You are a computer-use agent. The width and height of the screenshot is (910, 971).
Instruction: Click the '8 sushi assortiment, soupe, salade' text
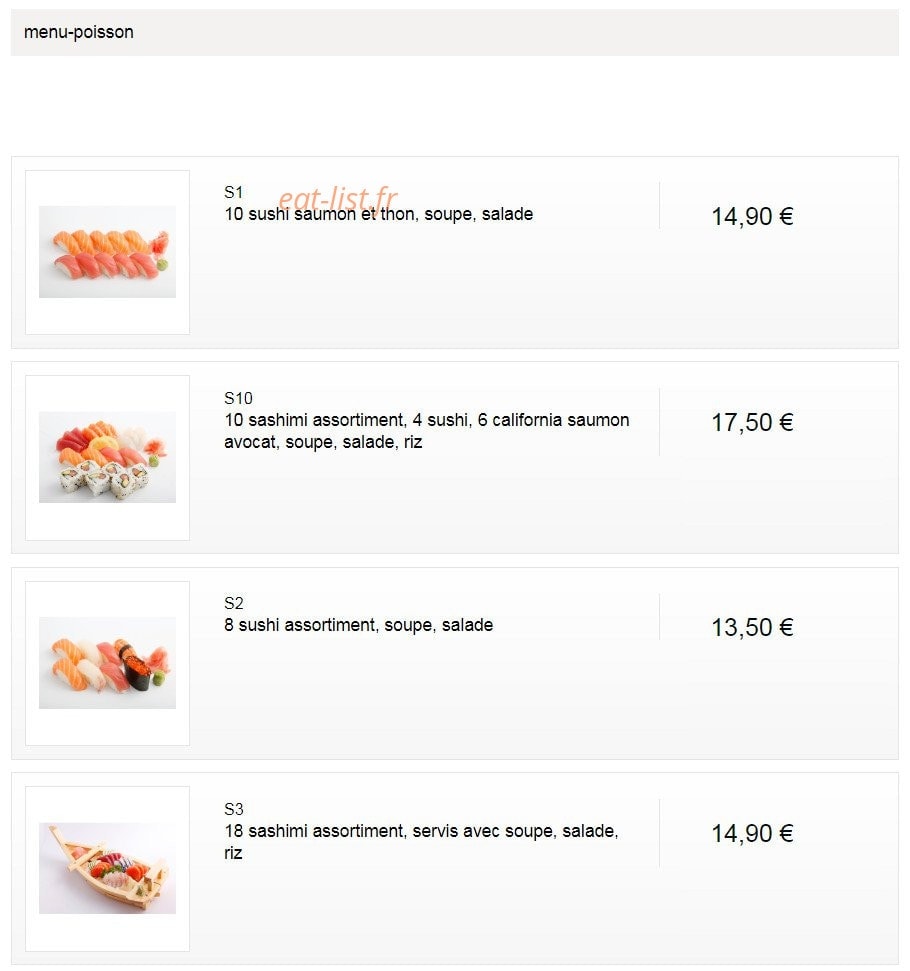(359, 625)
